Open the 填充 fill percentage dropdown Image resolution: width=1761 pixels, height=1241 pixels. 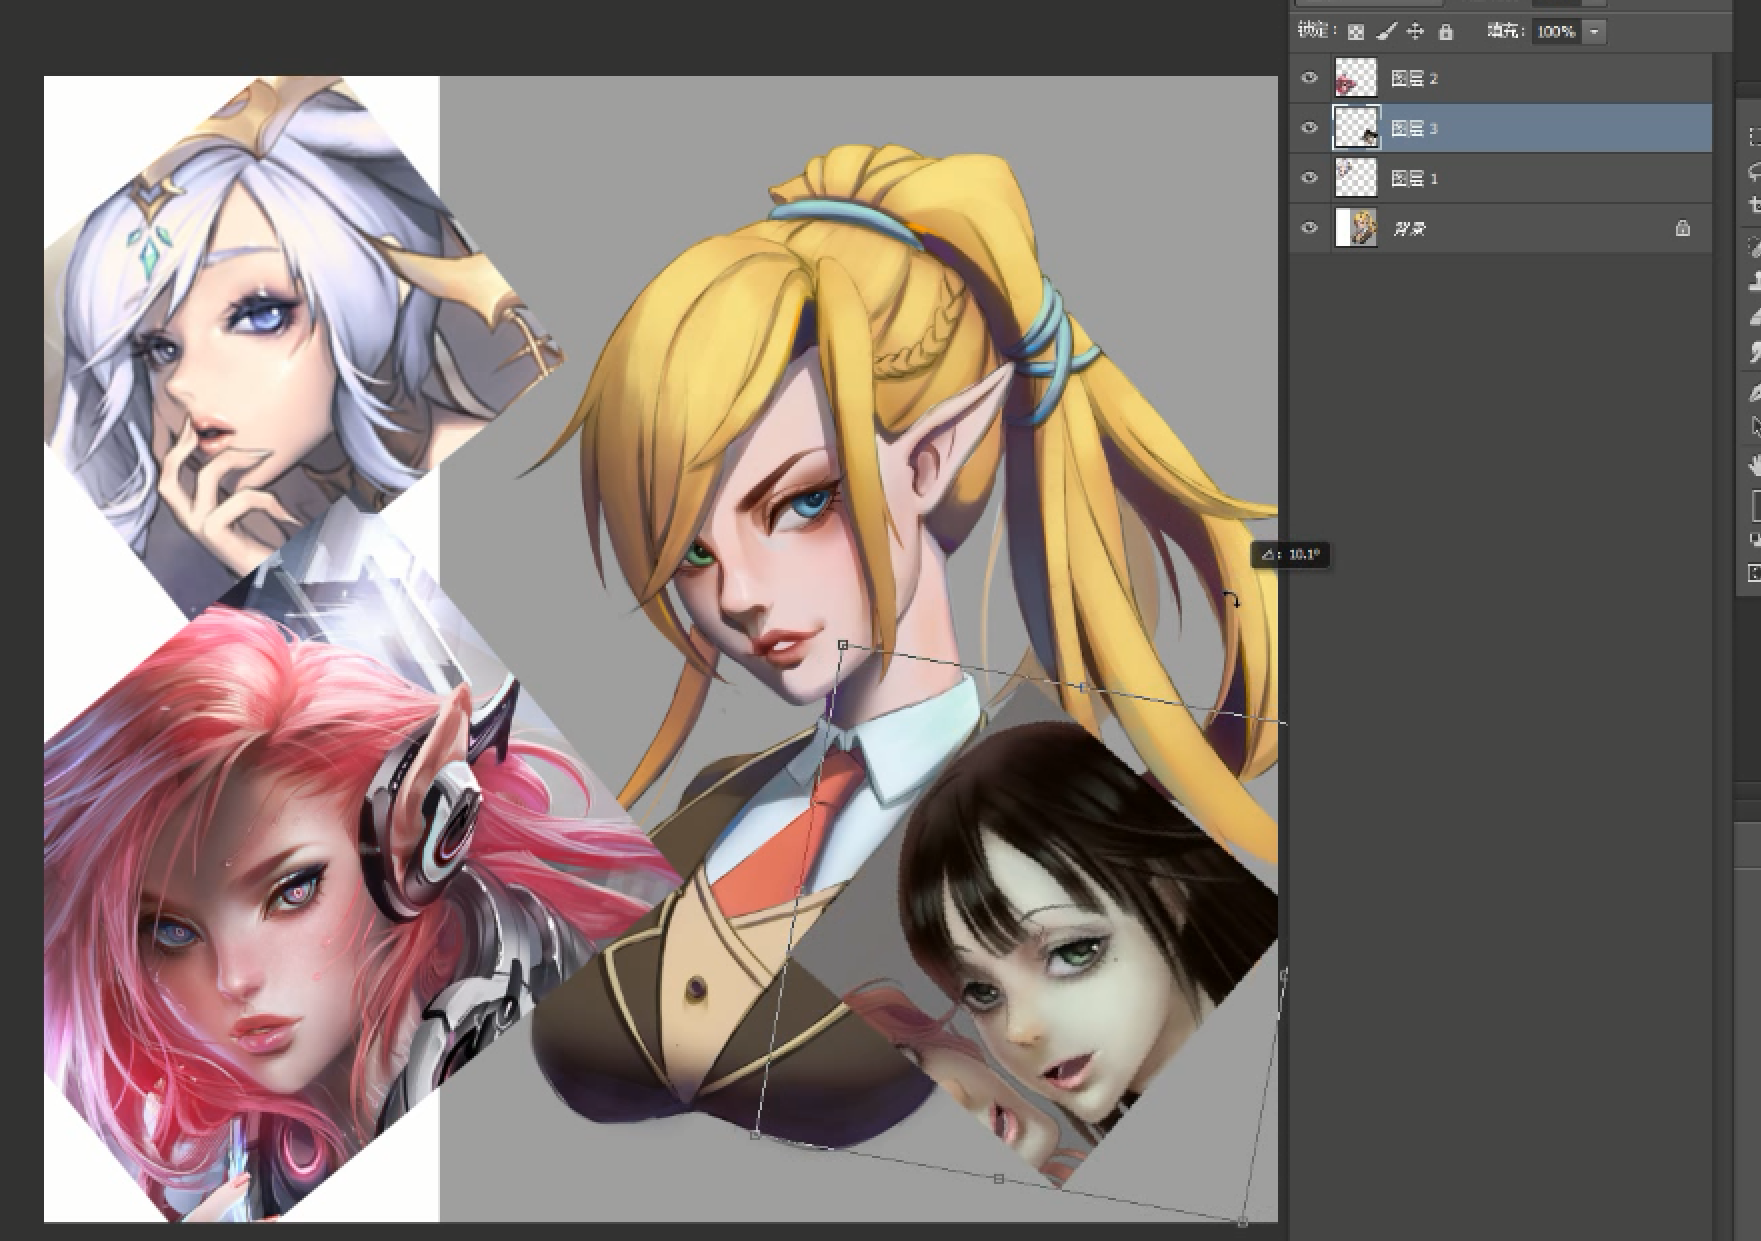pyautogui.click(x=1594, y=32)
